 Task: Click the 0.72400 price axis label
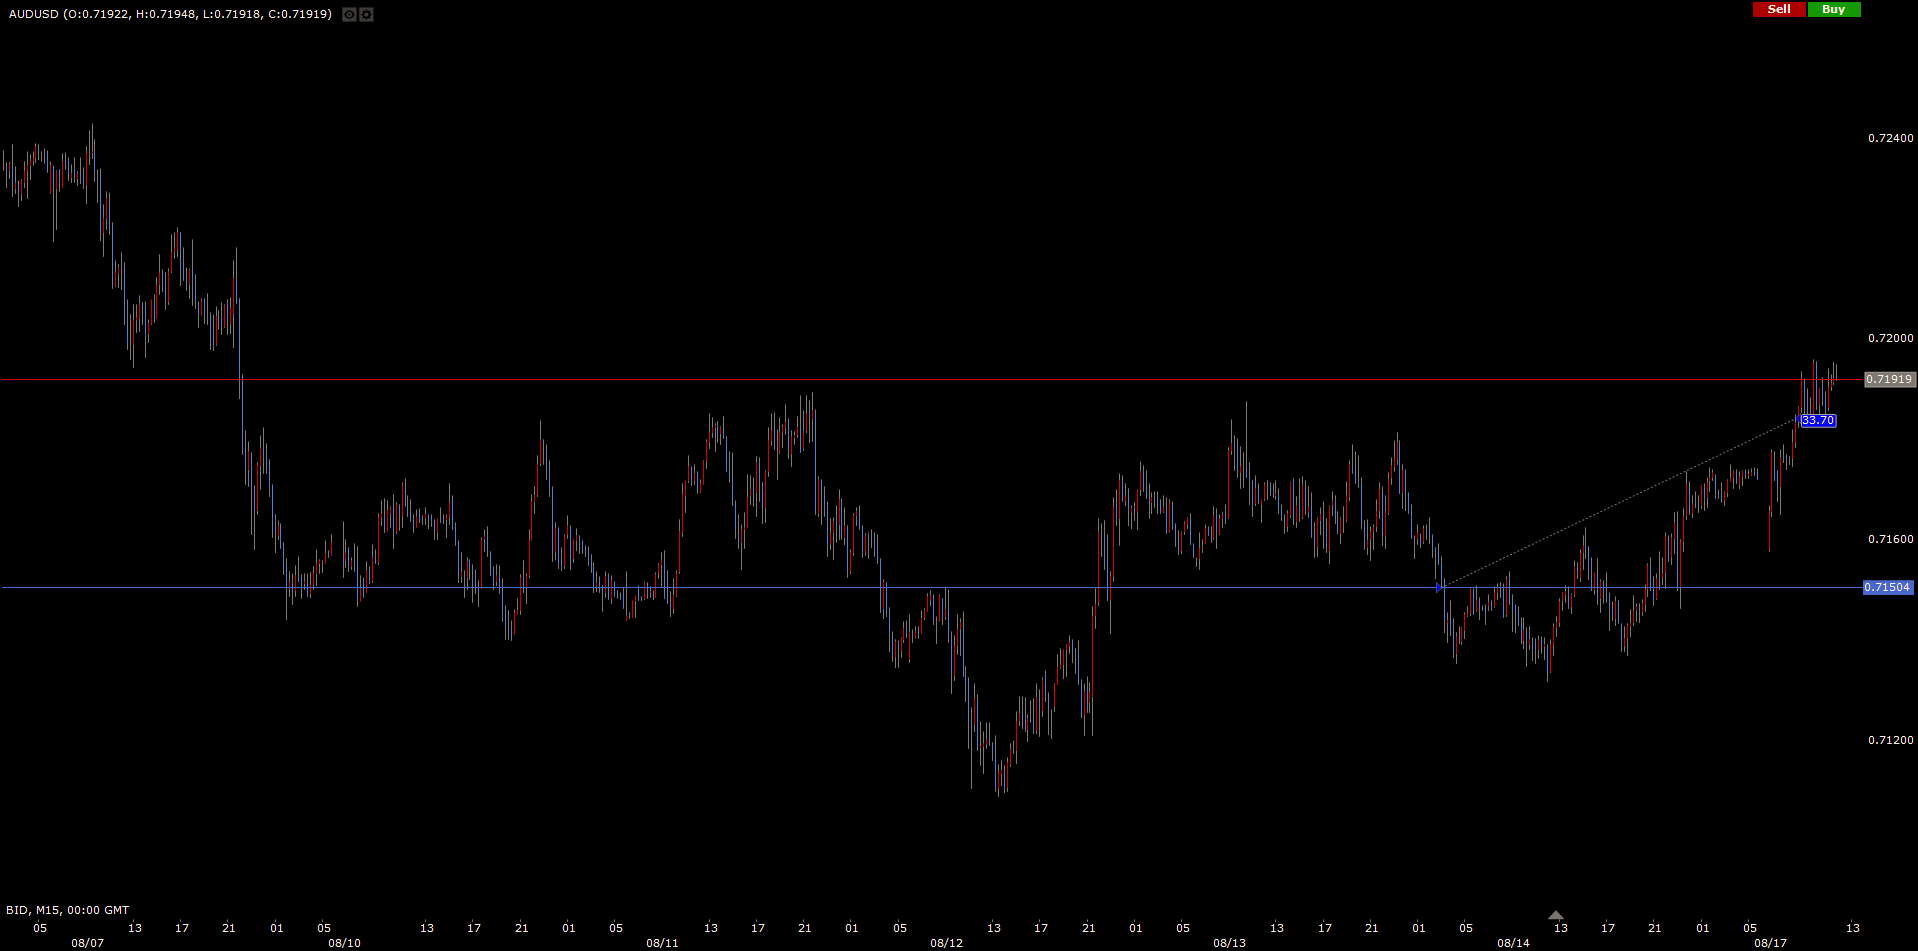pyautogui.click(x=1890, y=138)
